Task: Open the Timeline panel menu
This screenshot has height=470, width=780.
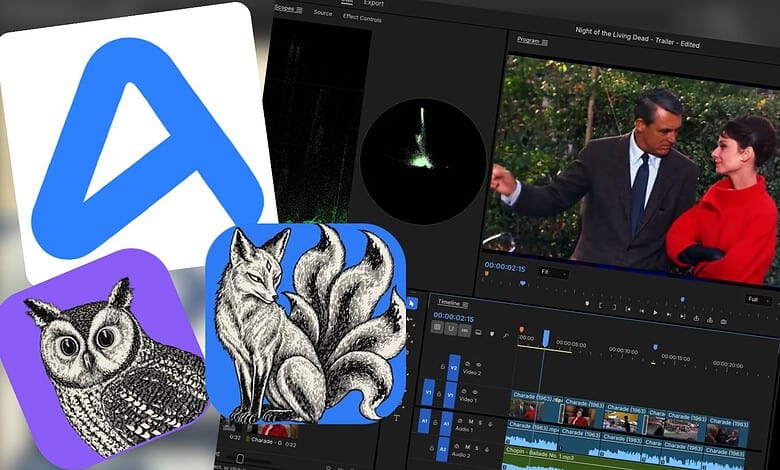Action: pyautogui.click(x=465, y=304)
